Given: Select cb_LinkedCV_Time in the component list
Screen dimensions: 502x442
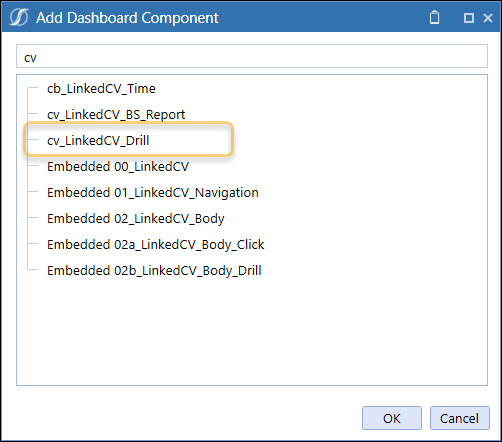Looking at the screenshot, I should pos(101,89).
